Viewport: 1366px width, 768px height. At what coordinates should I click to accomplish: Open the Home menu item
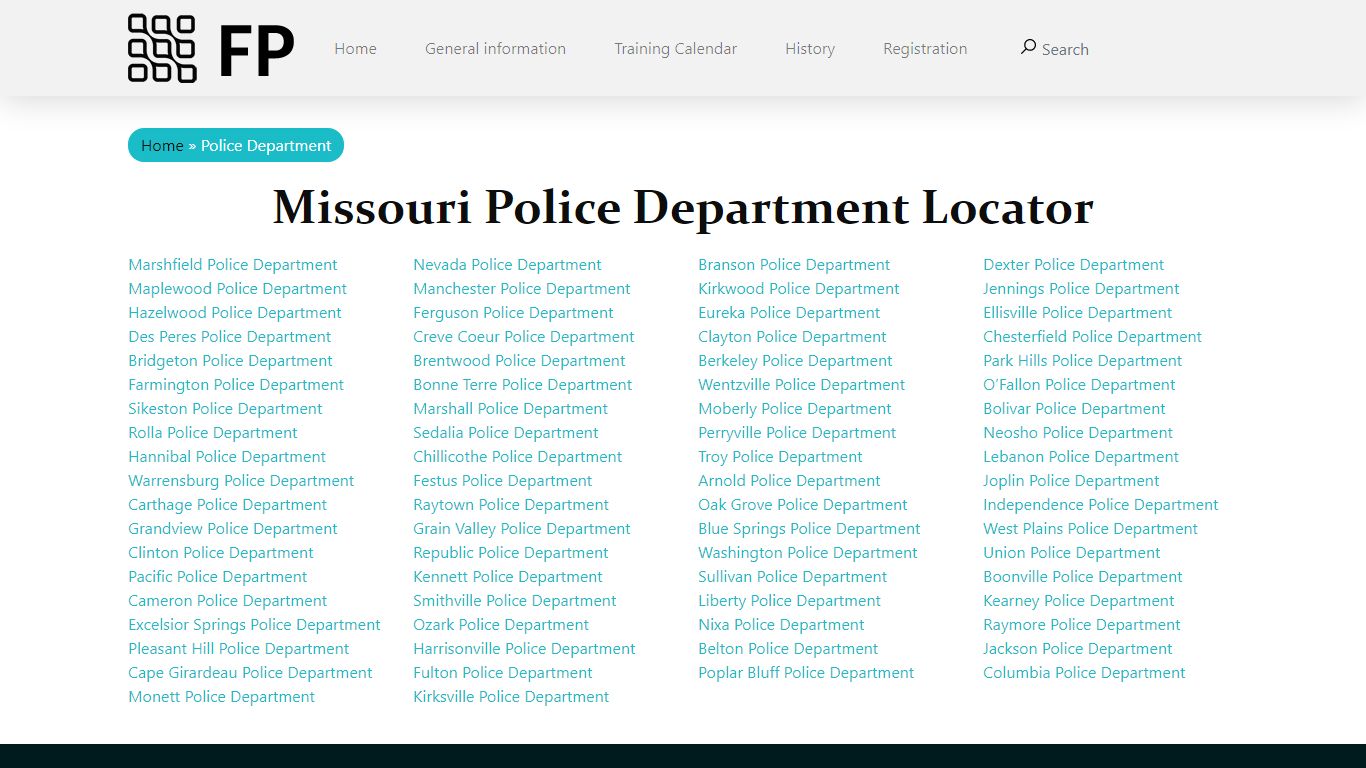coord(355,48)
